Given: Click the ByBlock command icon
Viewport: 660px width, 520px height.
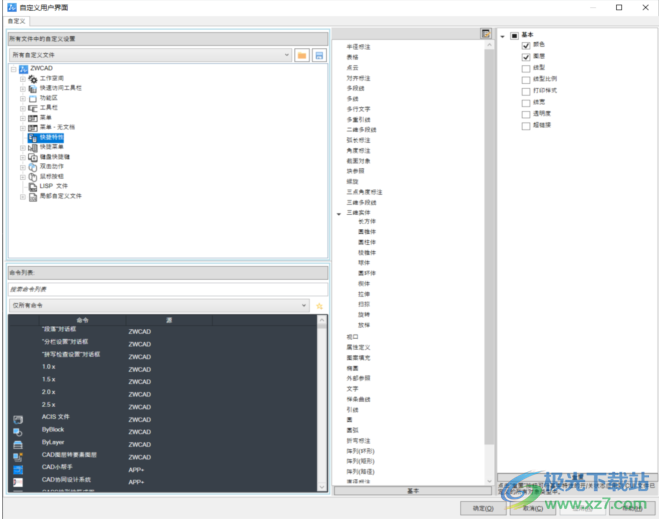Looking at the screenshot, I should (18, 432).
